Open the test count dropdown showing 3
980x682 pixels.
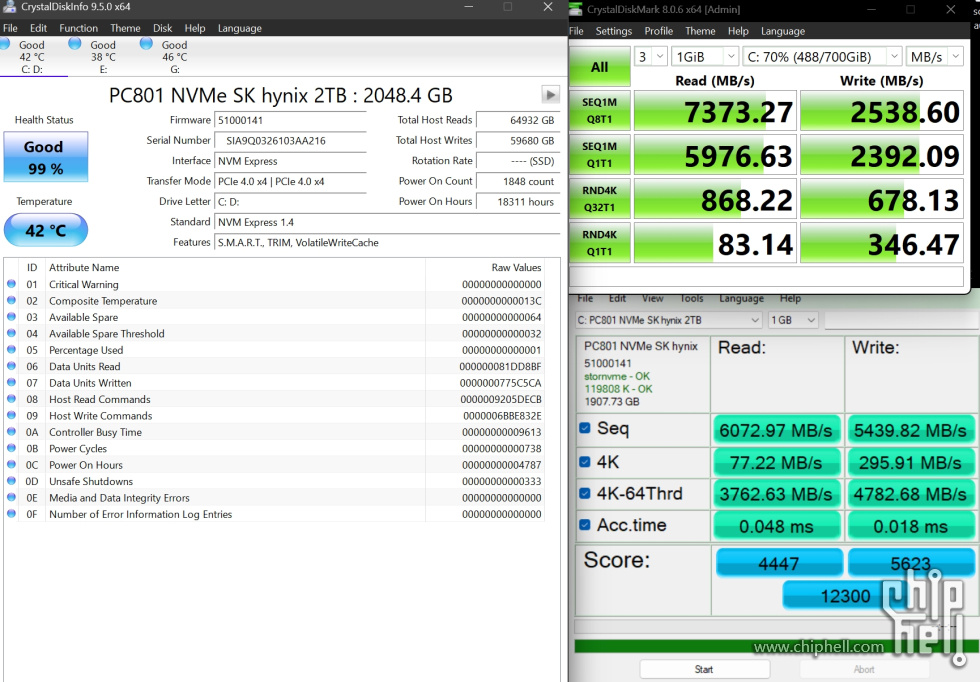[651, 57]
